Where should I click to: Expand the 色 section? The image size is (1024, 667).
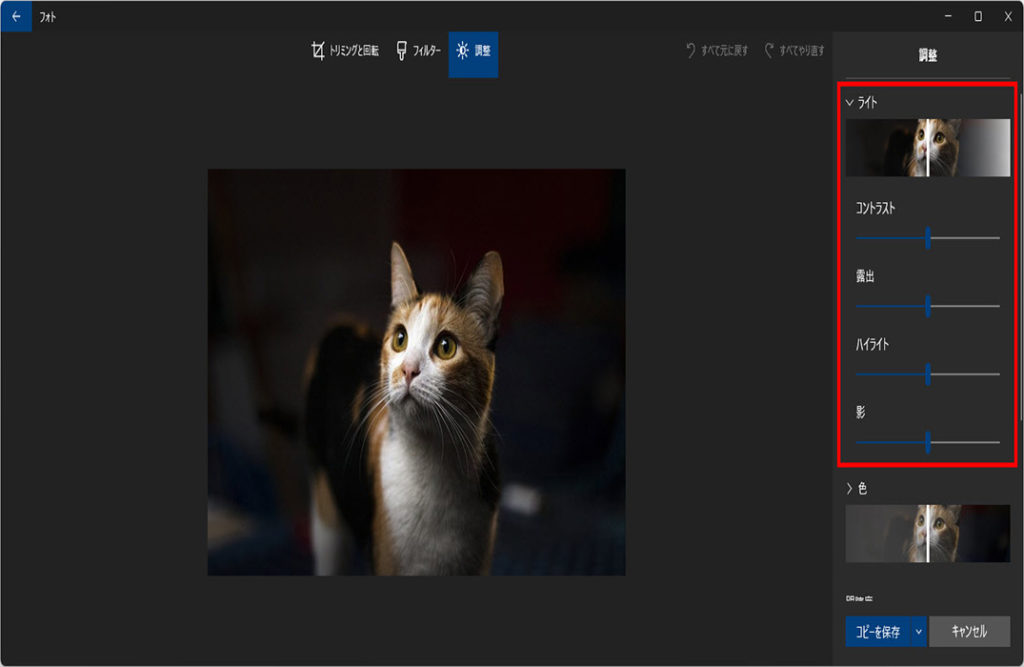coord(850,489)
